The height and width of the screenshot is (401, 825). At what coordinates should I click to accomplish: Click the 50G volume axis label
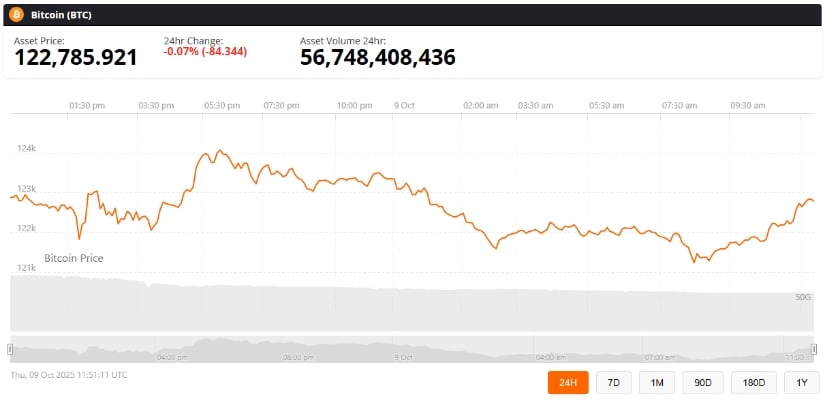pyautogui.click(x=802, y=298)
